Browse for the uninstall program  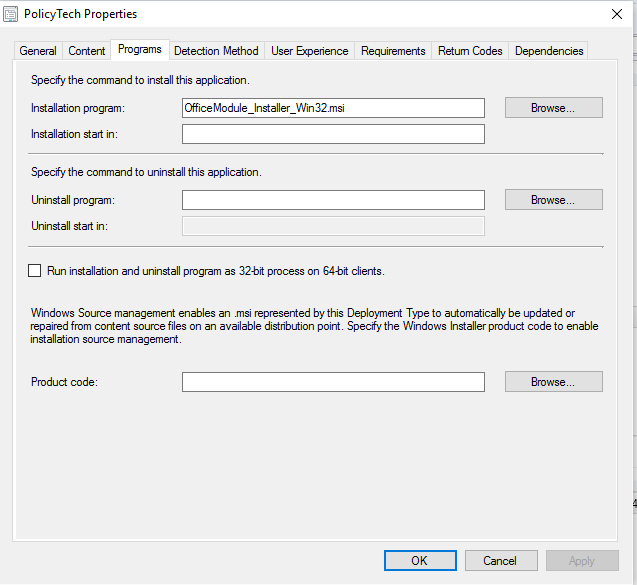point(554,199)
